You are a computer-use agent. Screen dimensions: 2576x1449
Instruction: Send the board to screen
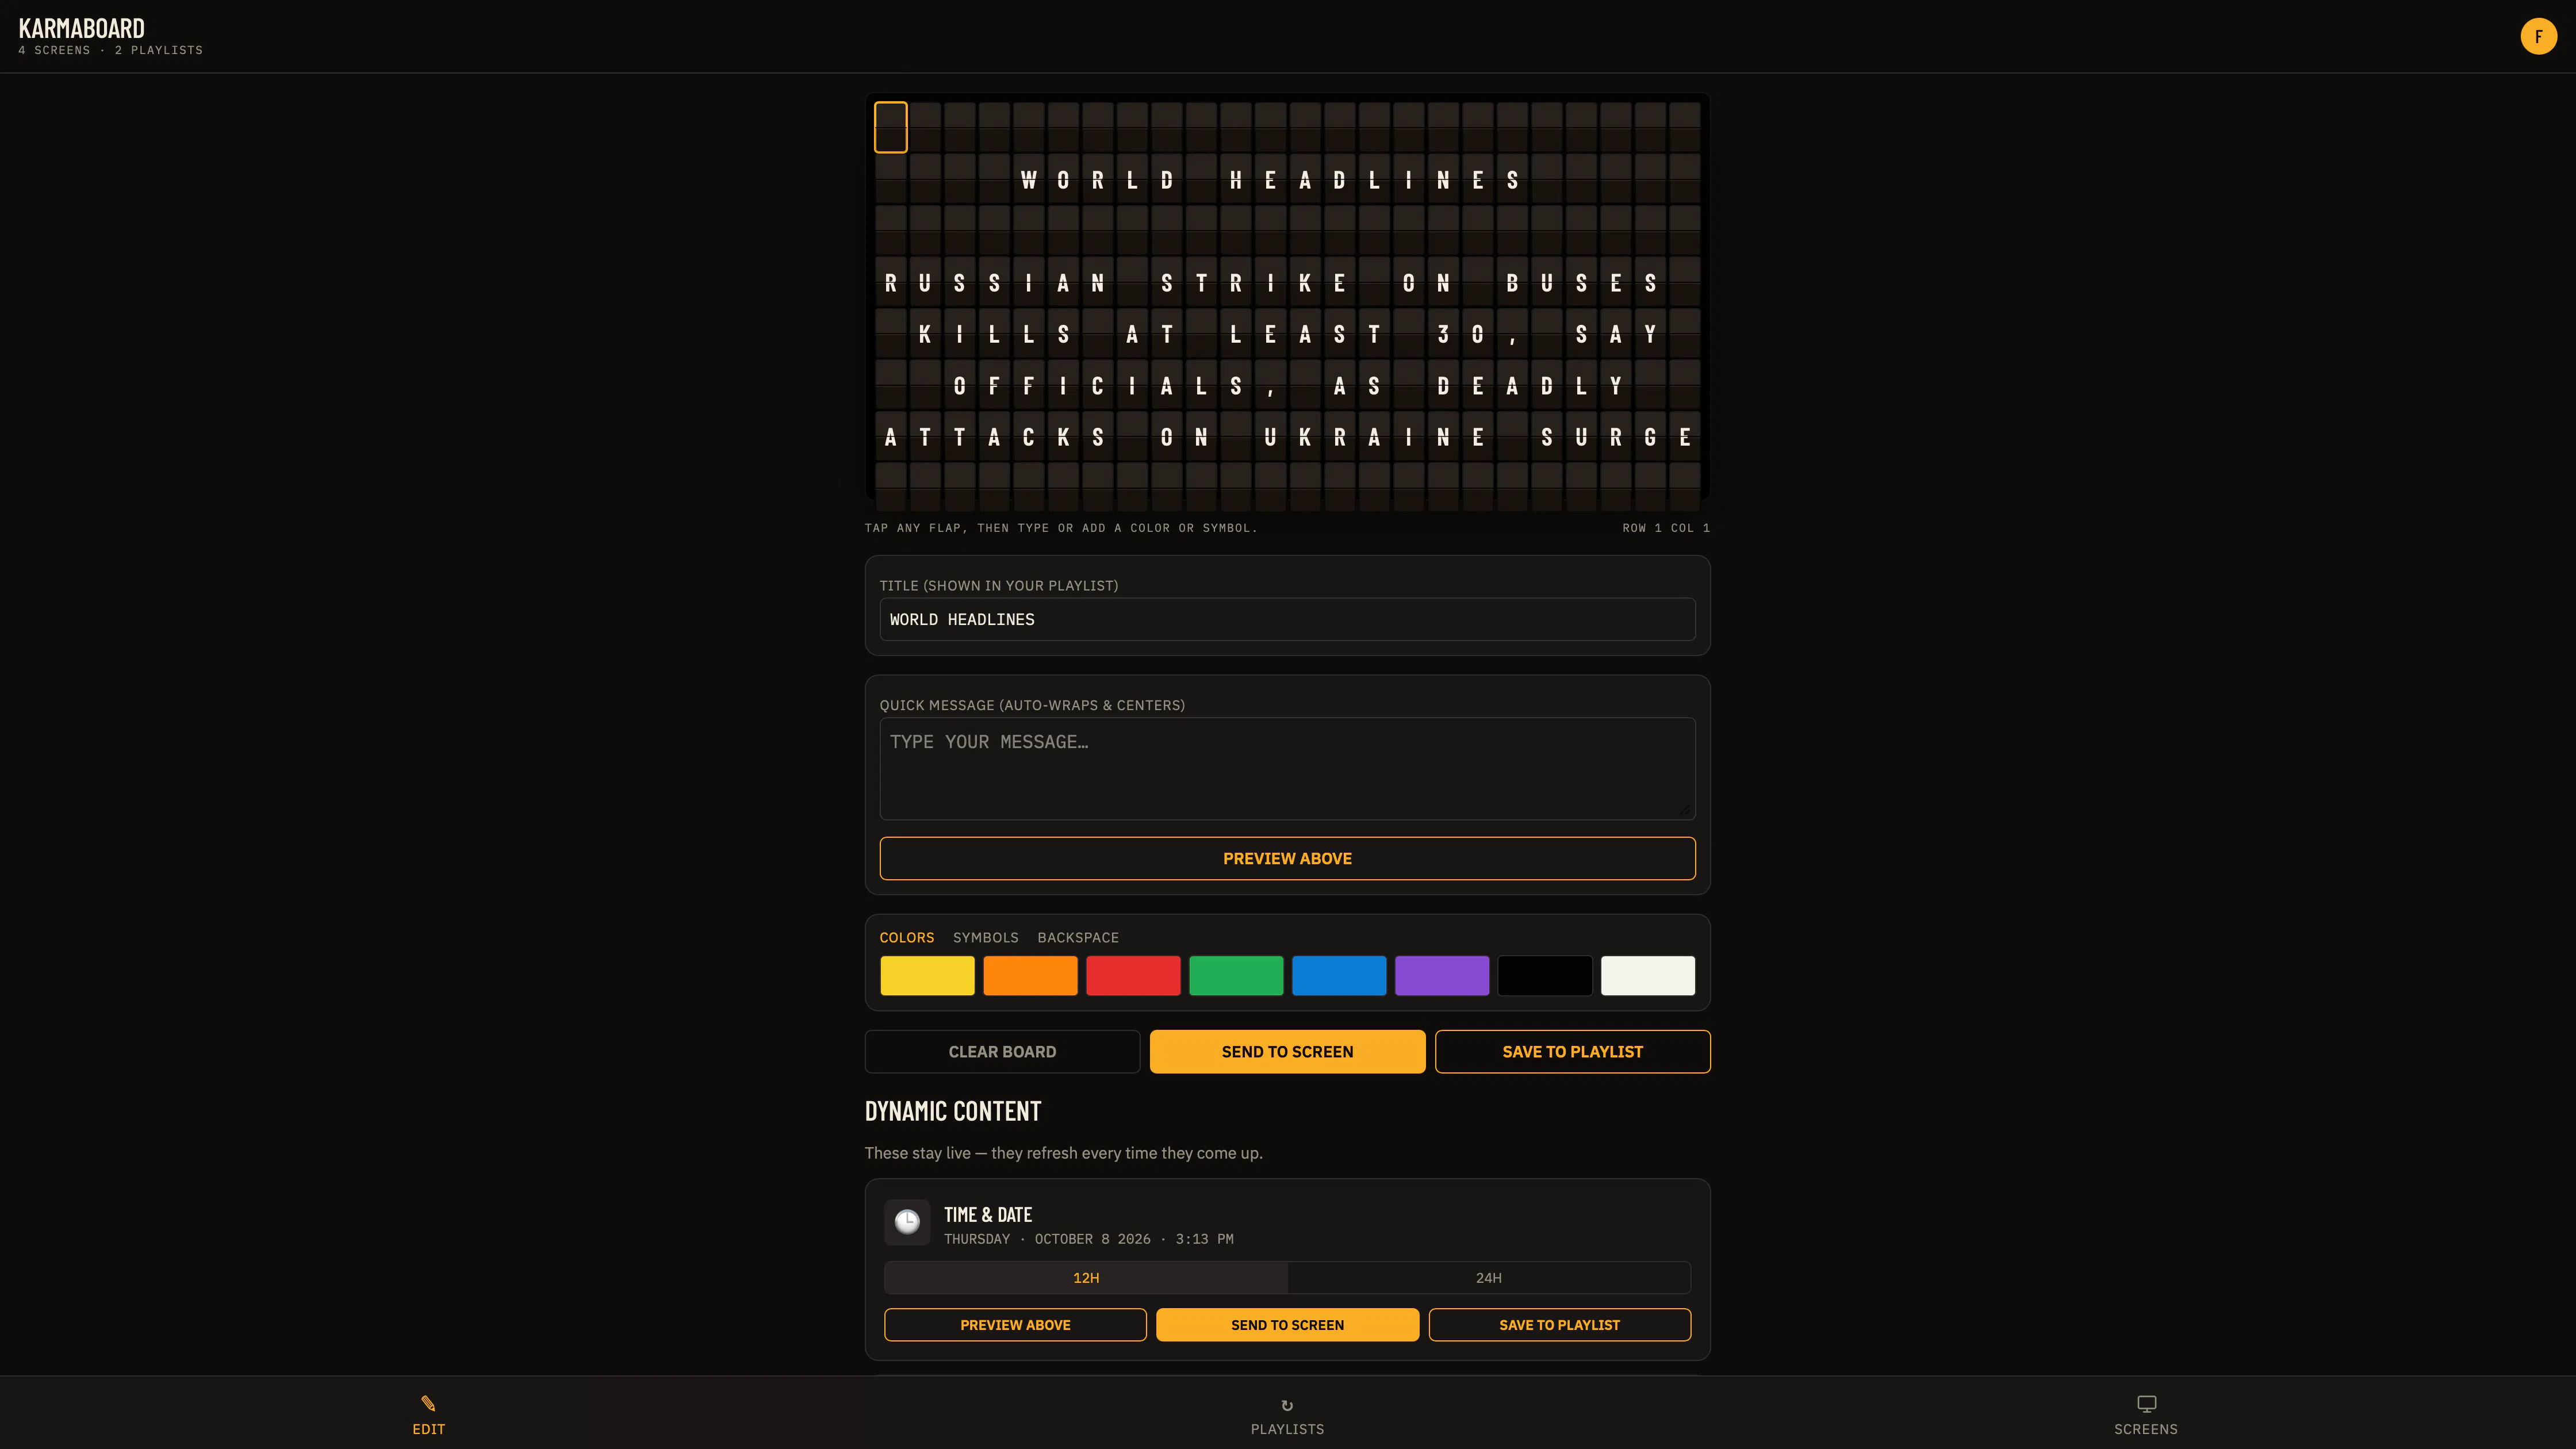(1287, 1052)
